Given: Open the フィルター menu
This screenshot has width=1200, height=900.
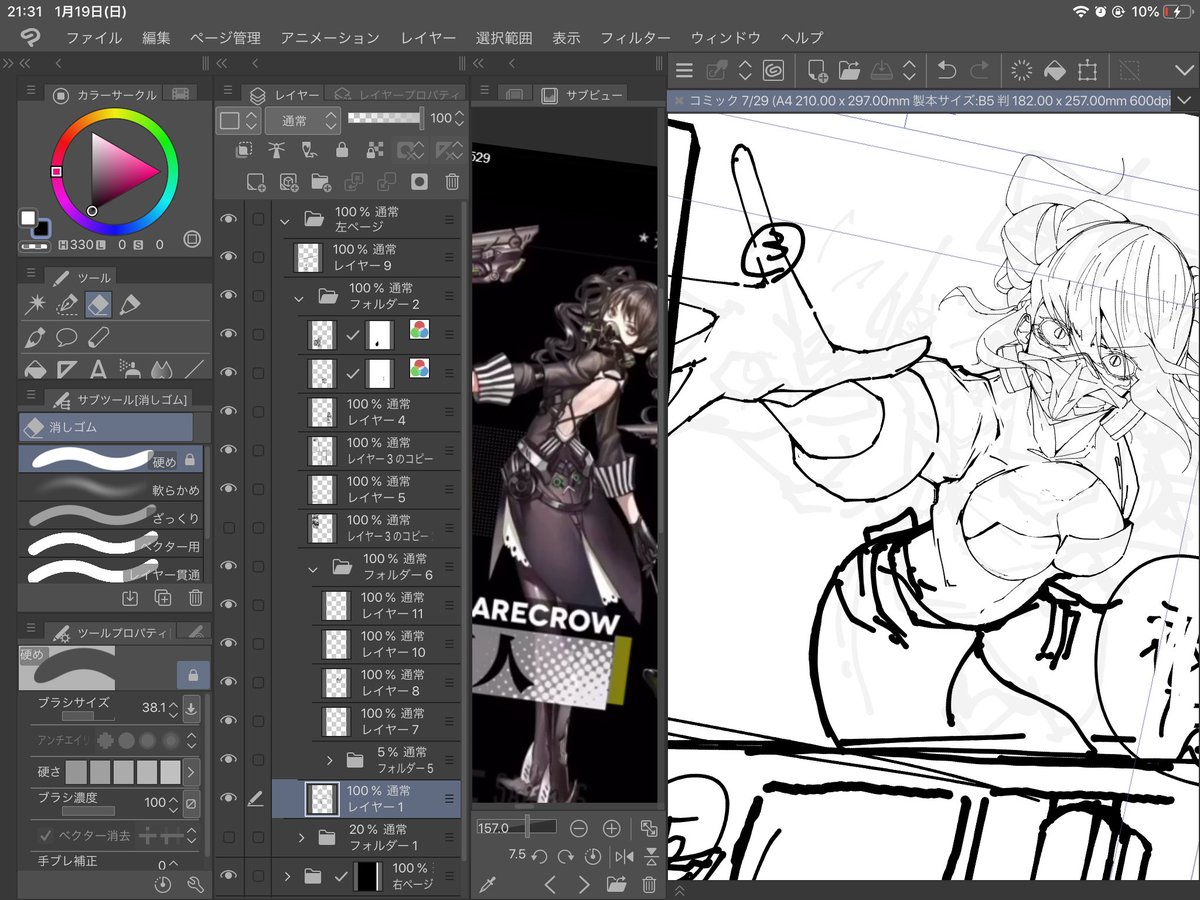Looking at the screenshot, I should point(635,37).
